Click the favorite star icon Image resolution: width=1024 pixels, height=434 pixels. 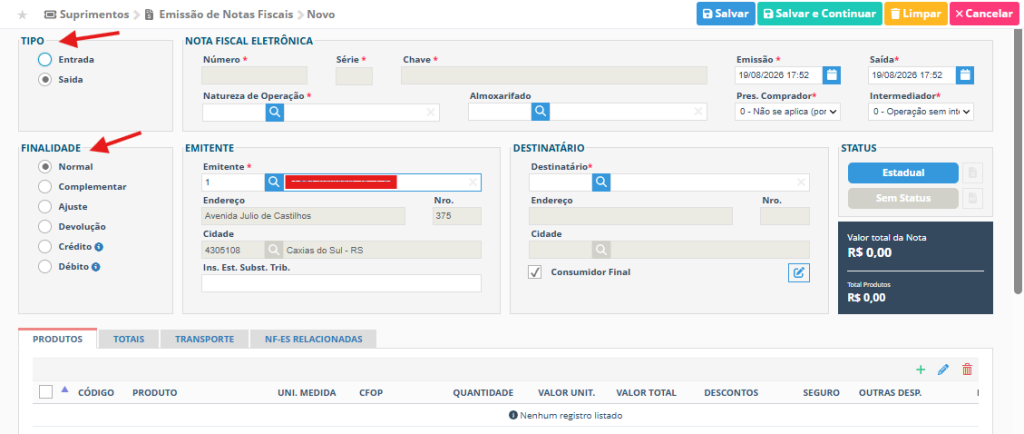(x=24, y=14)
